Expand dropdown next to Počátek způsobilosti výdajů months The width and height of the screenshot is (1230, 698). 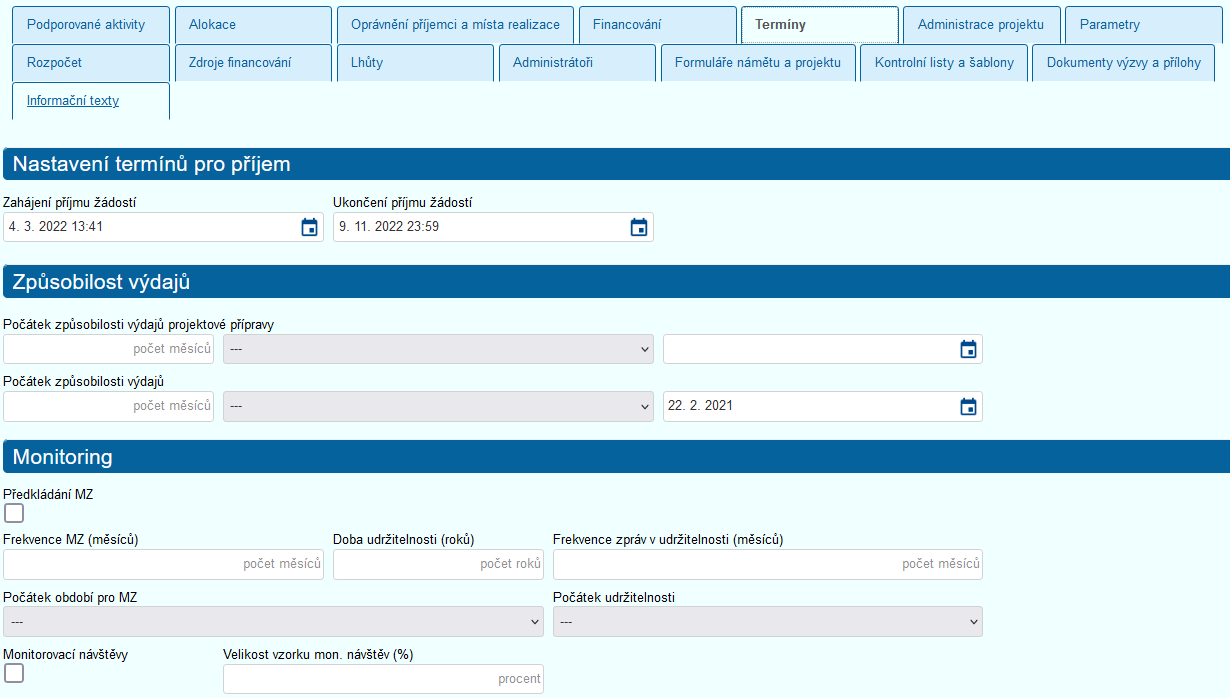pos(438,406)
